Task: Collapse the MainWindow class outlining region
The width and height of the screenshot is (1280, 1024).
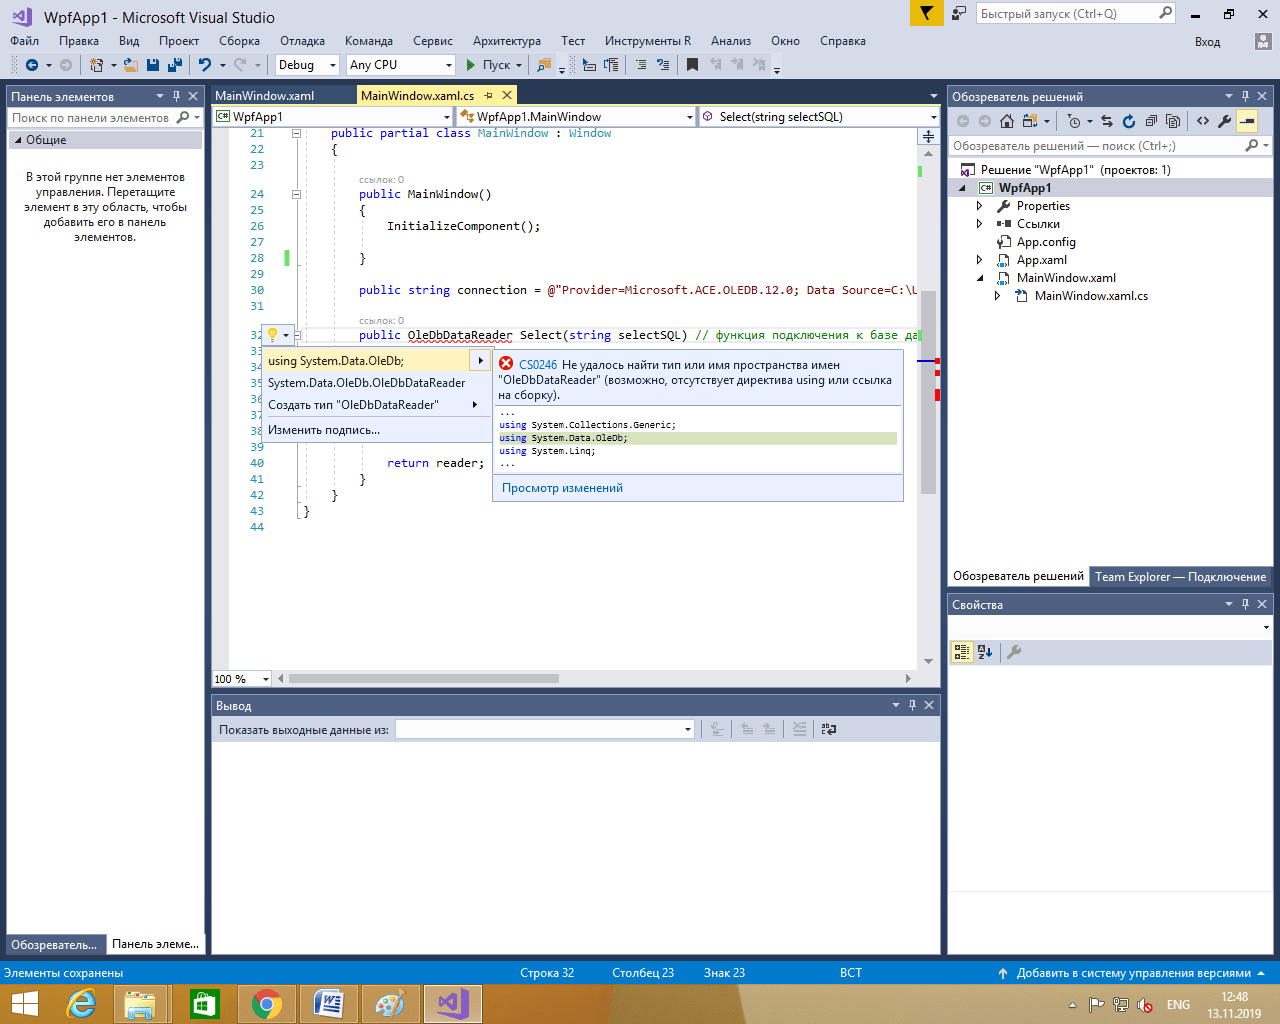Action: pyautogui.click(x=296, y=133)
